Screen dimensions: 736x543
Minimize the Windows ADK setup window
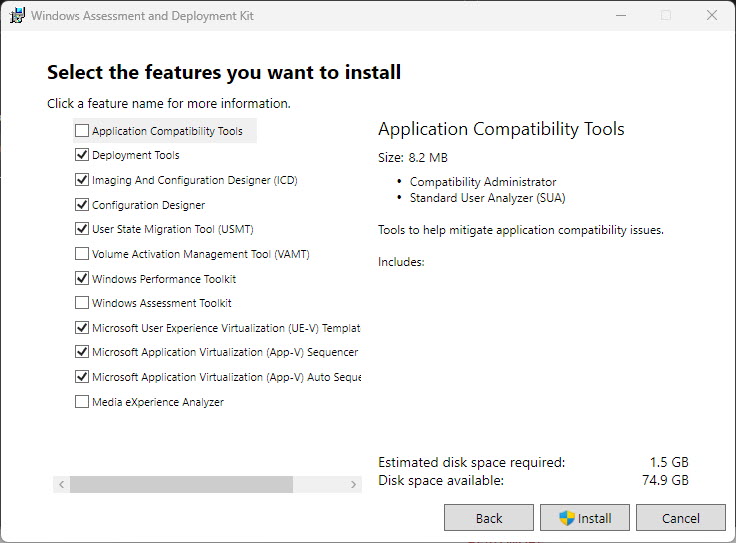(621, 15)
